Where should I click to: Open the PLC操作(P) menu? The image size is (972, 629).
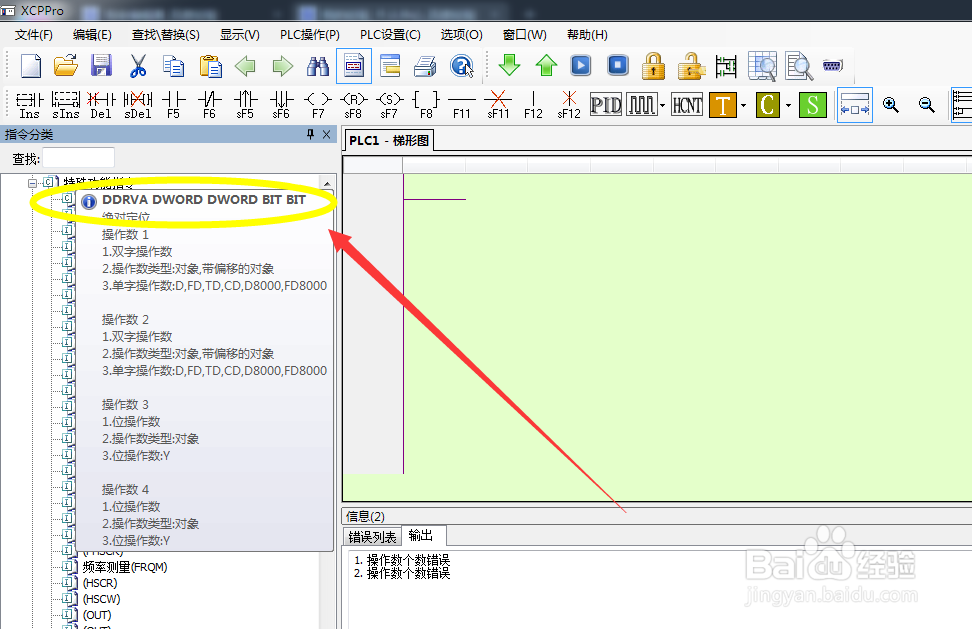pyautogui.click(x=310, y=35)
